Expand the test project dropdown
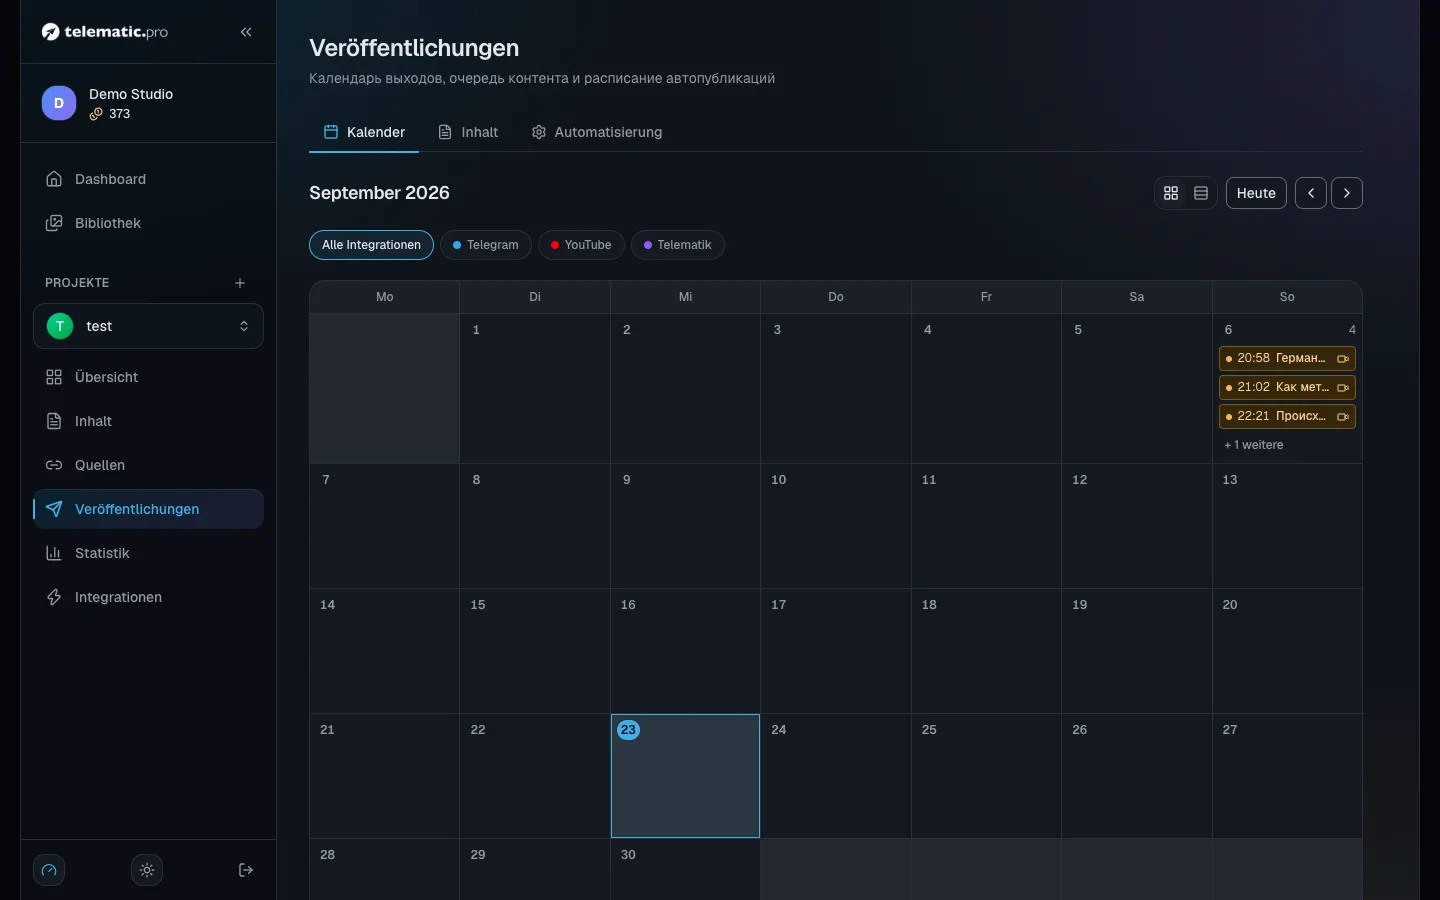This screenshot has width=1440, height=900. click(x=148, y=326)
